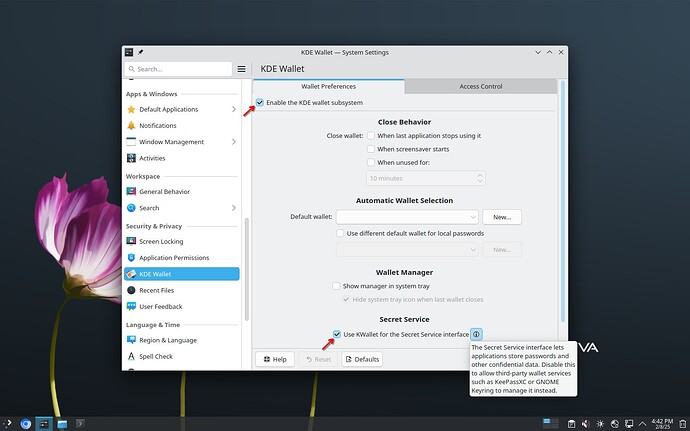Image resolution: width=690 pixels, height=431 pixels.
Task: Click the Help button
Action: (275, 359)
